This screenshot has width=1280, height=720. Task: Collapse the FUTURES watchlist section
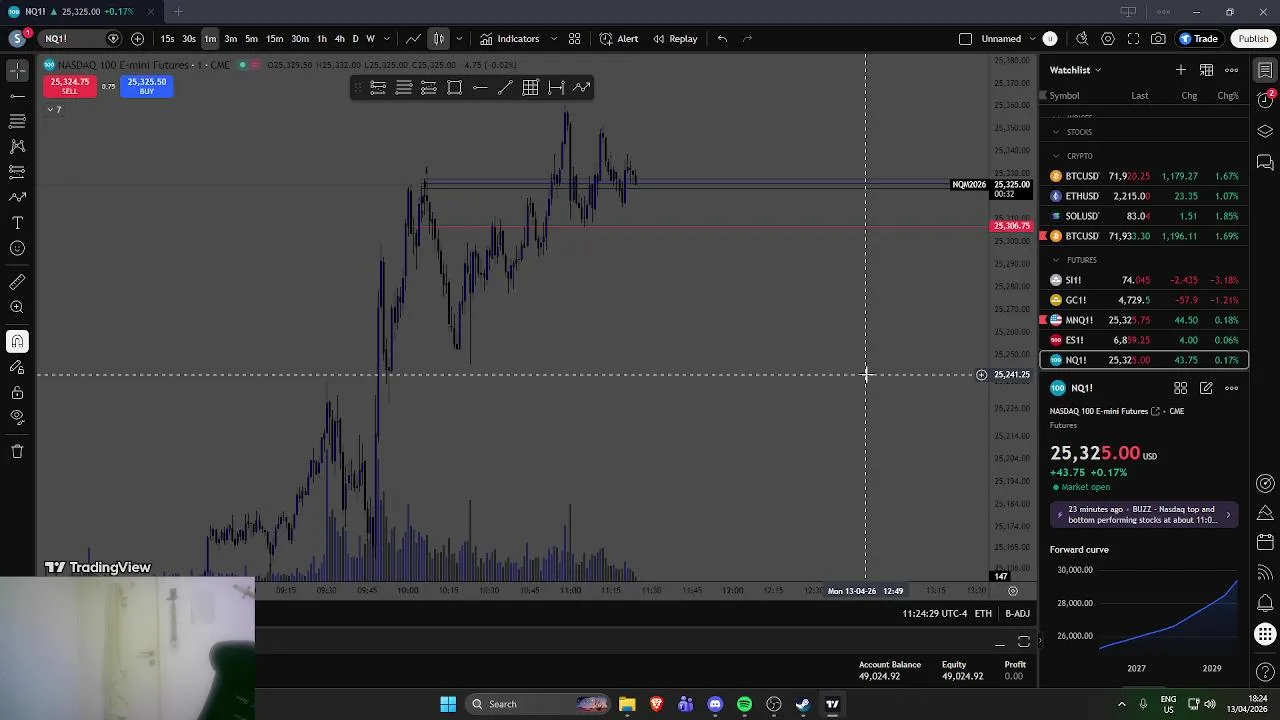click(1055, 260)
